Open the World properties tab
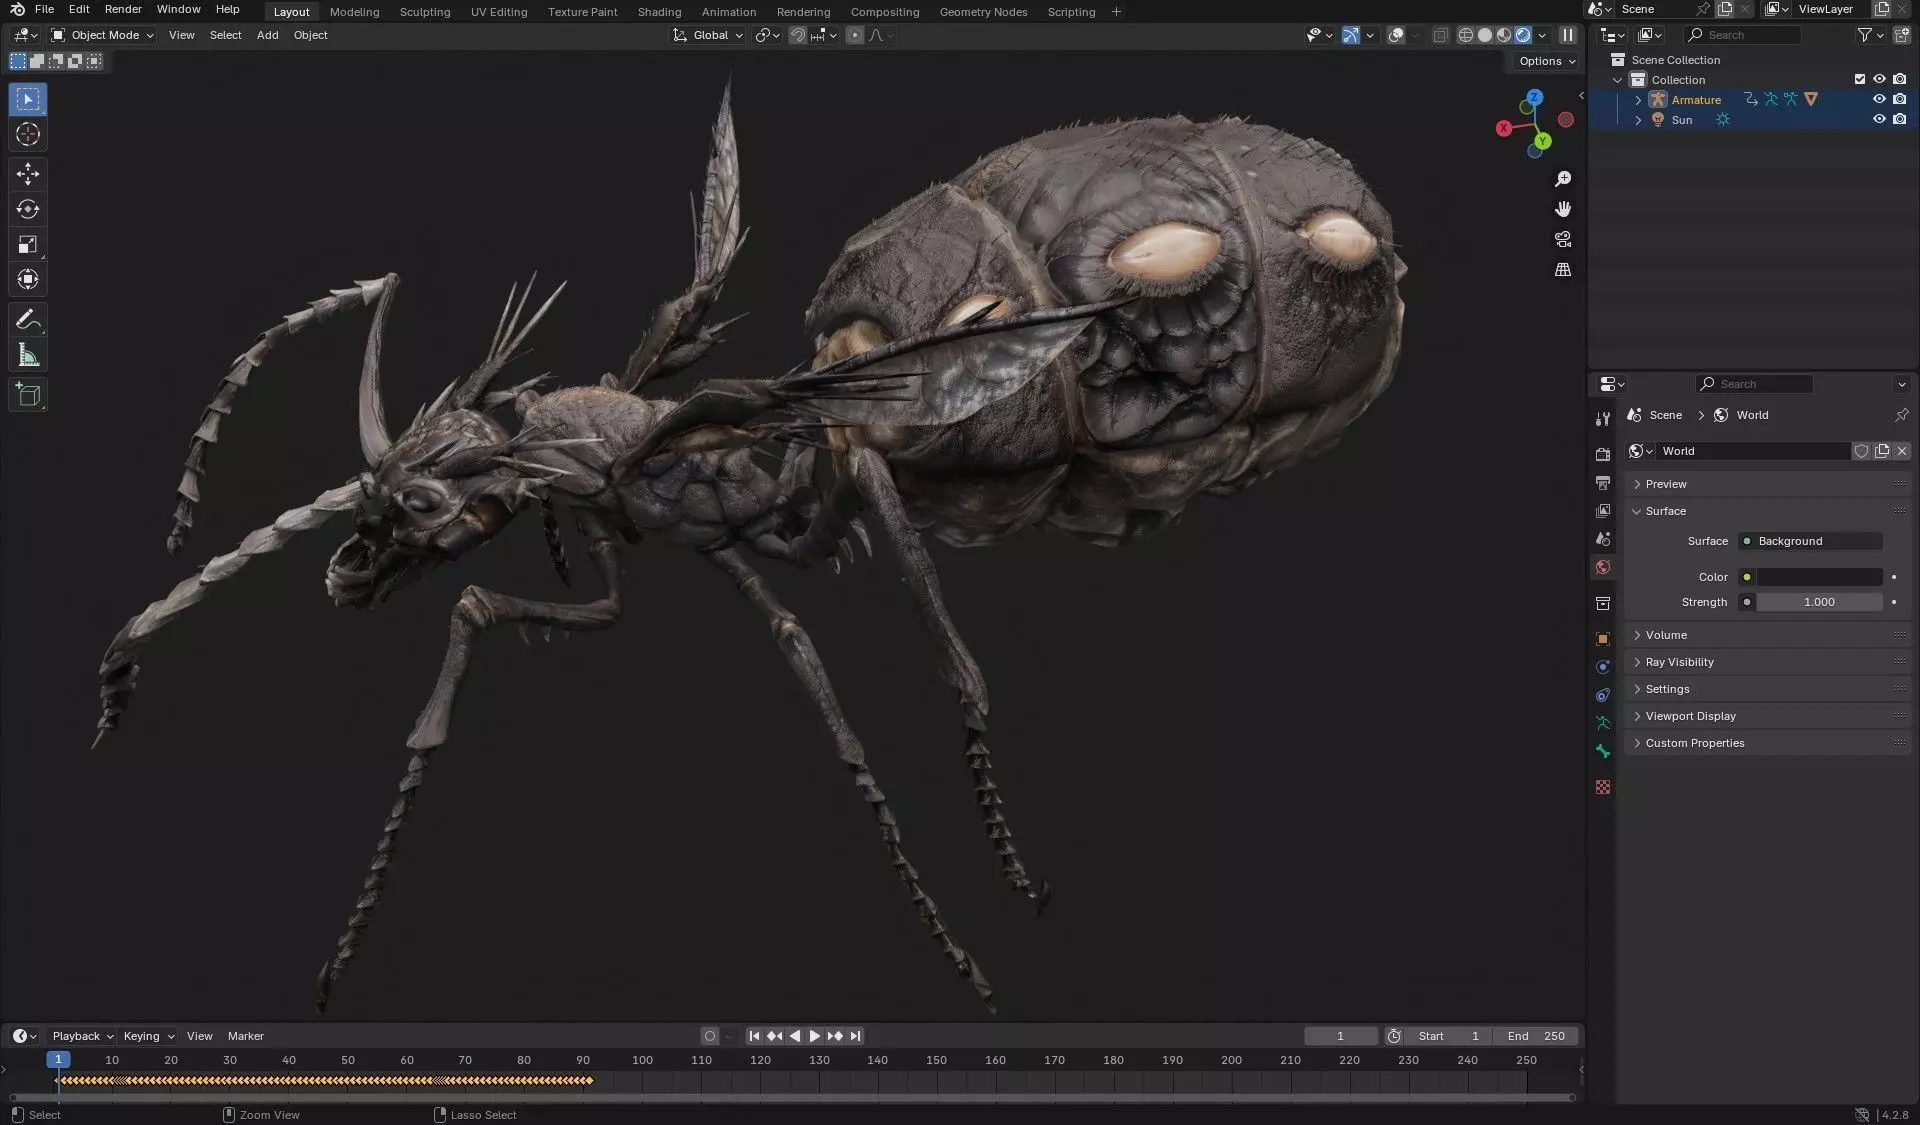Screen dimensions: 1920x1125 (x=1603, y=567)
